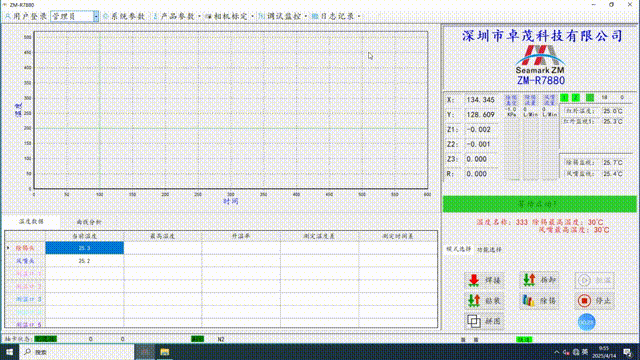
Task: Start the 贴装 mounting mode button
Action: [x=484, y=301]
